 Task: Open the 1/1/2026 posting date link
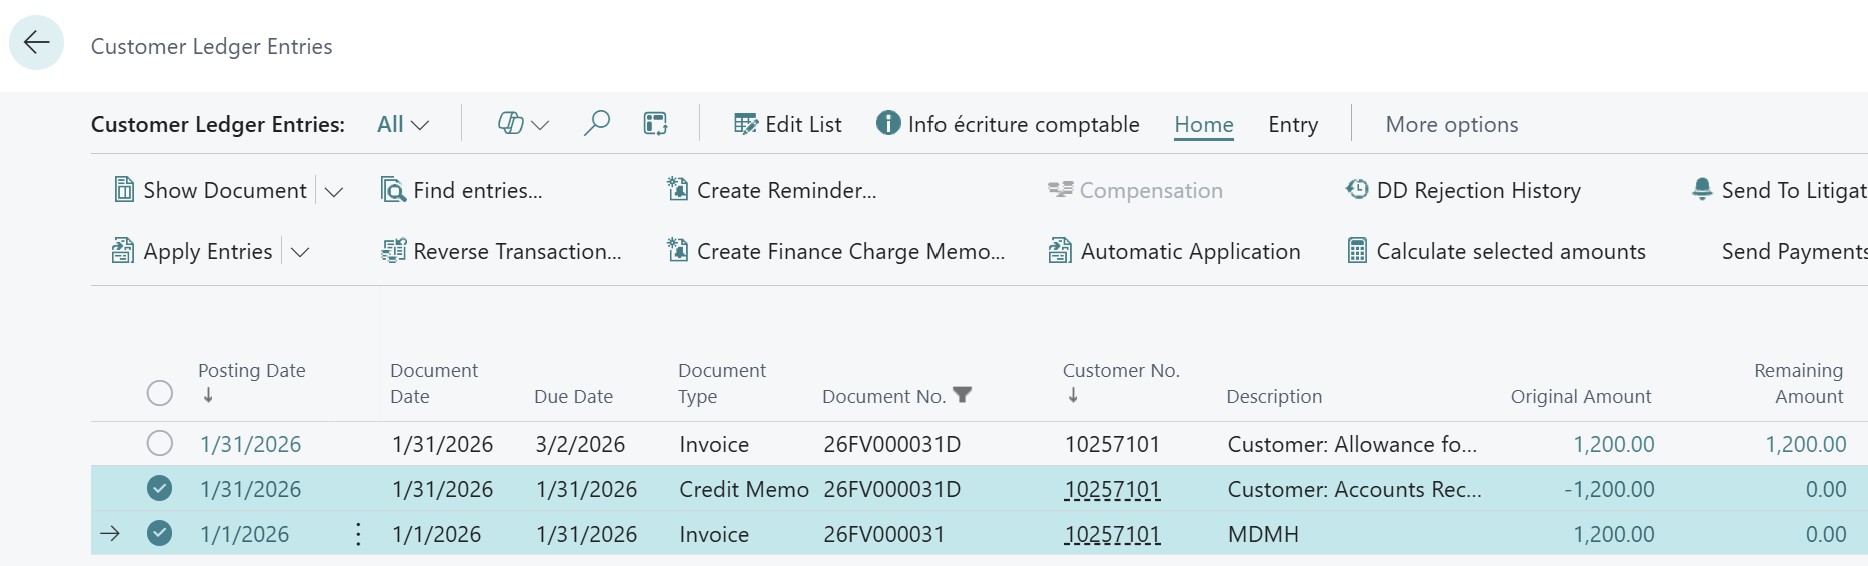[245, 534]
